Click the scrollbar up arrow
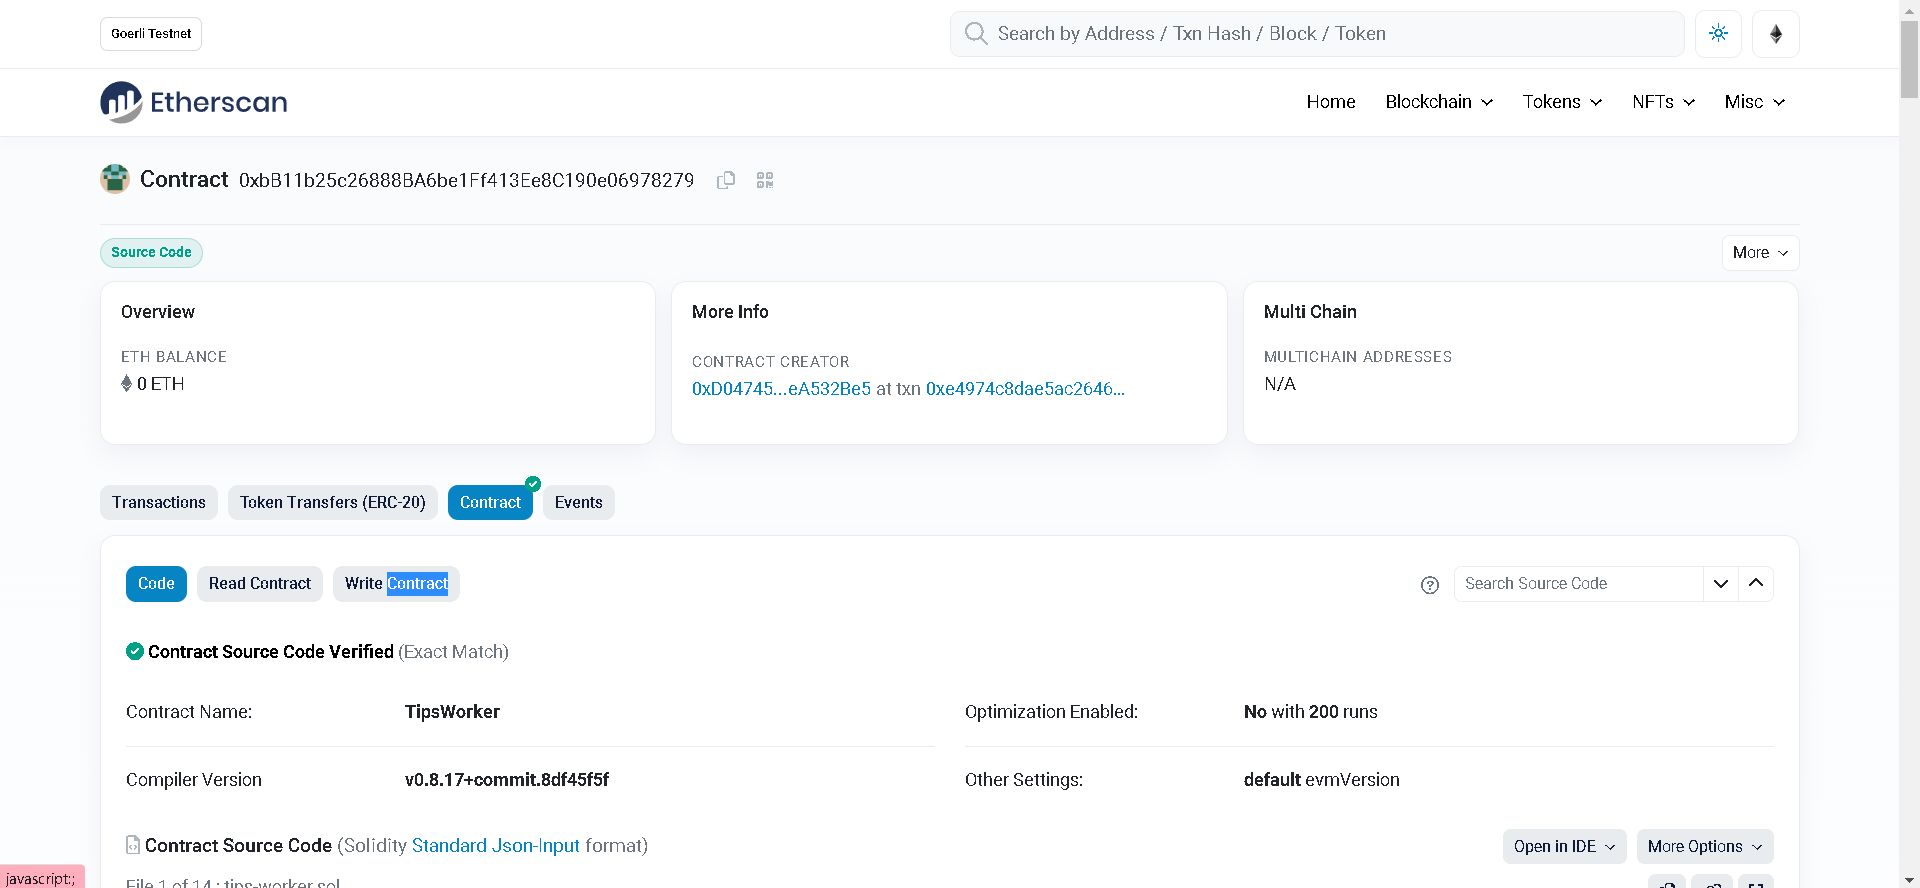Viewport: 1920px width, 888px height. pyautogui.click(x=1909, y=8)
